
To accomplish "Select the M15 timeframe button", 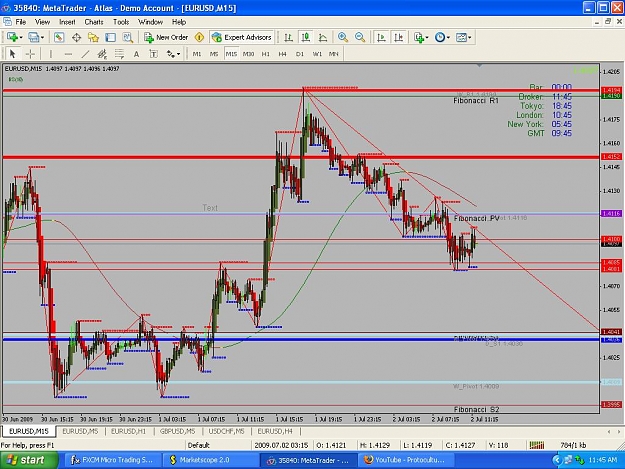I will click(x=231, y=54).
